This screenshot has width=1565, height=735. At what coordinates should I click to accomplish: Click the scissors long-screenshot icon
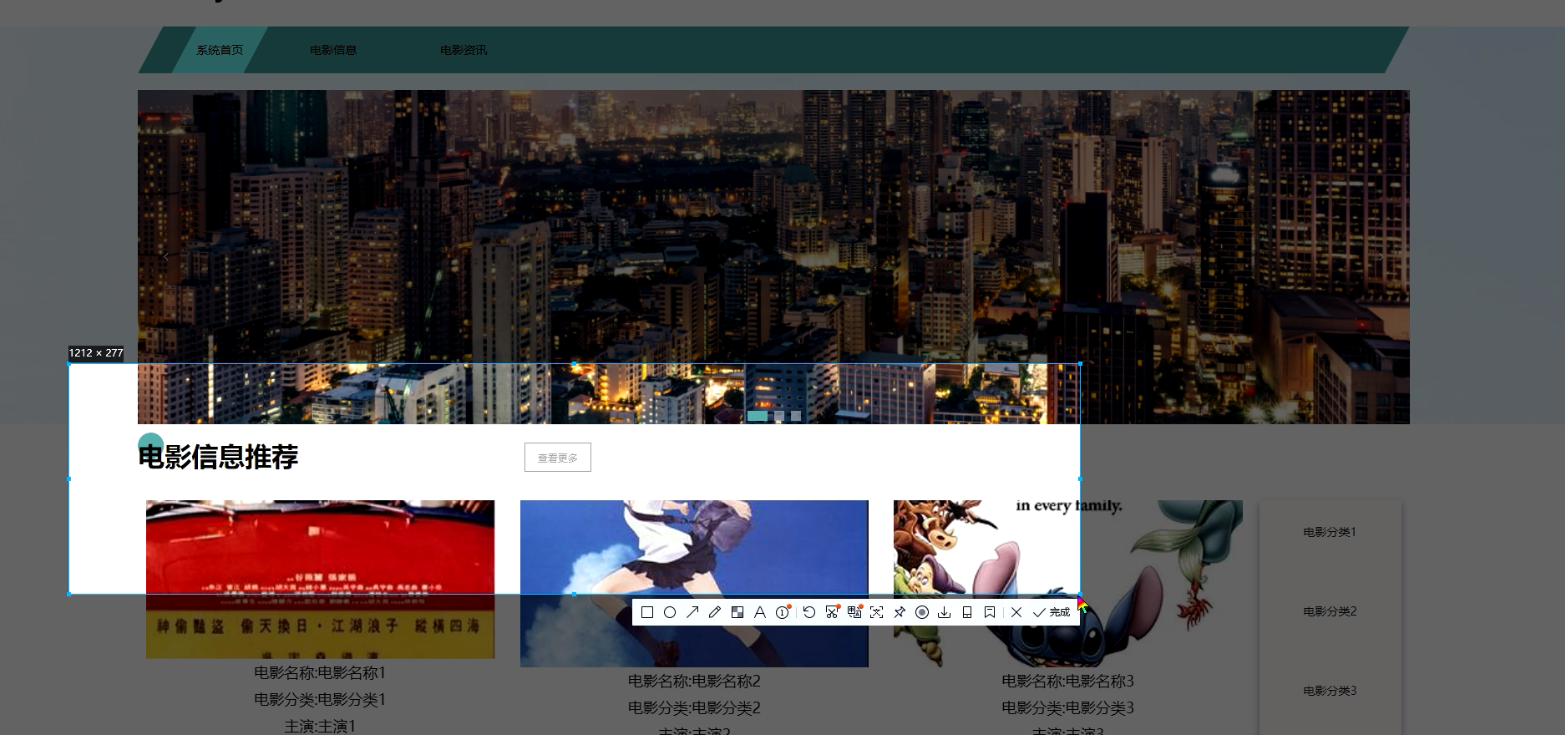(832, 612)
